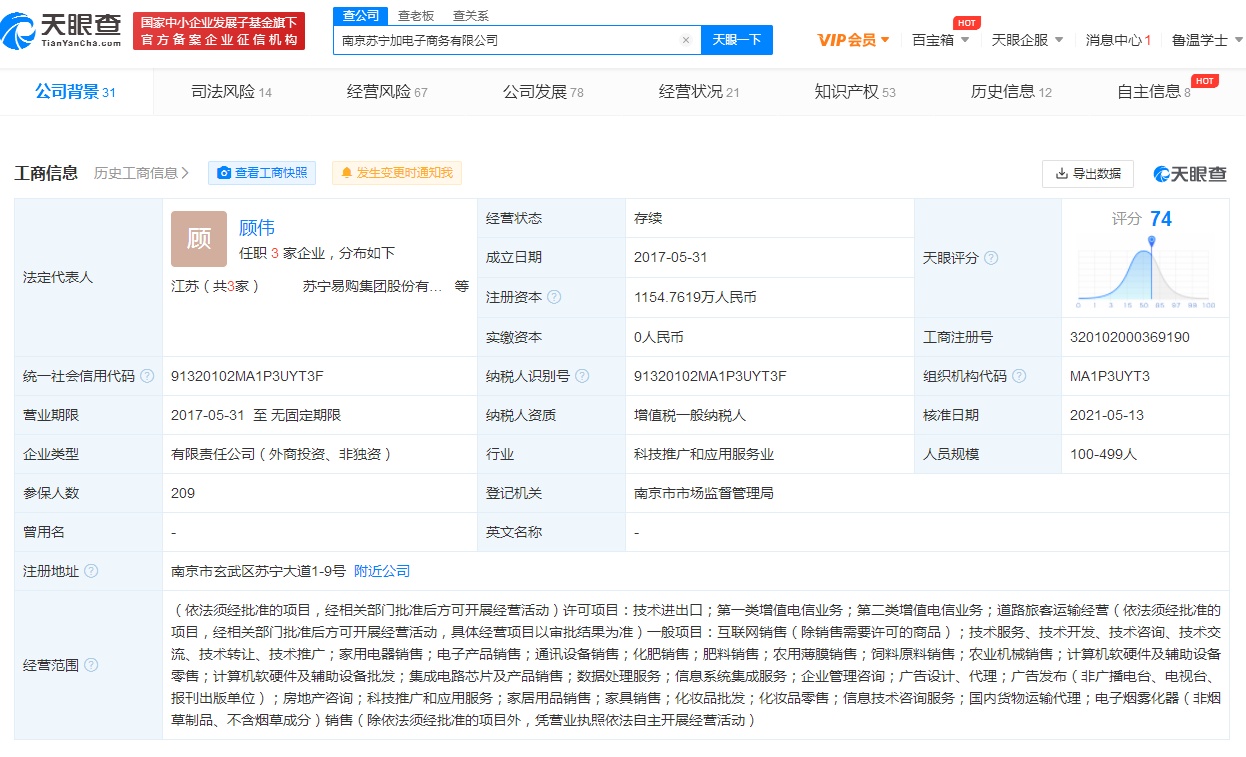
Task: Click the help icon next to 纳税人识别号
Action: coord(582,376)
